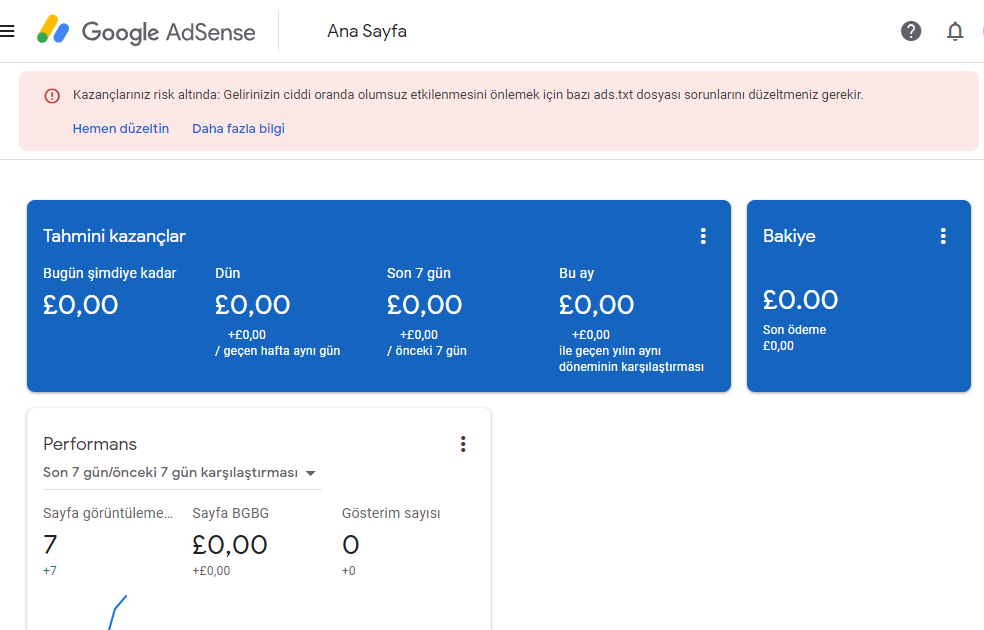Click Hemen düzeltin link

pos(120,129)
